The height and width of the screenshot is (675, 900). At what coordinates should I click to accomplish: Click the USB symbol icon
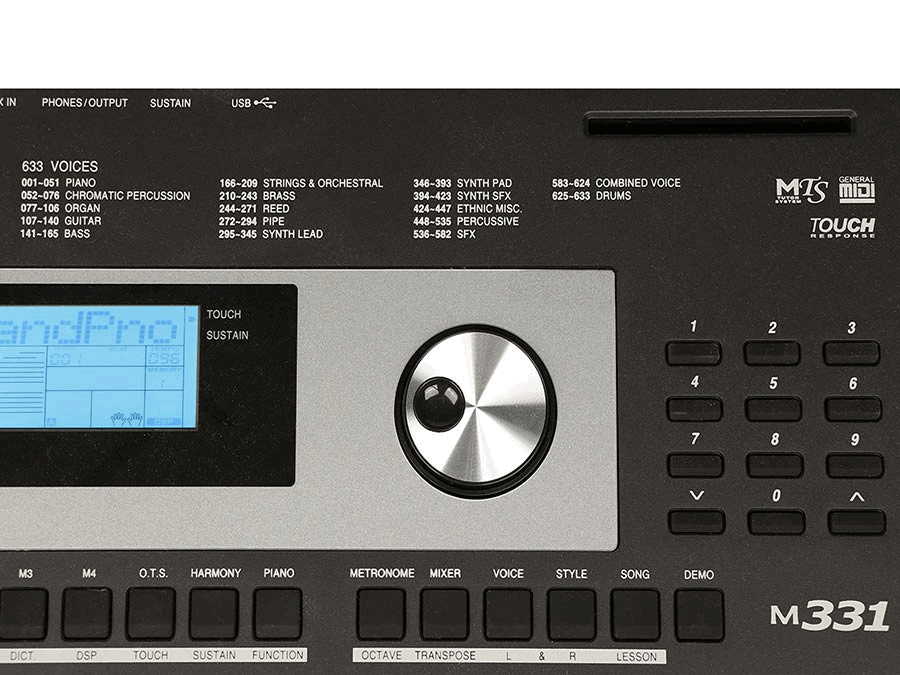[265, 103]
